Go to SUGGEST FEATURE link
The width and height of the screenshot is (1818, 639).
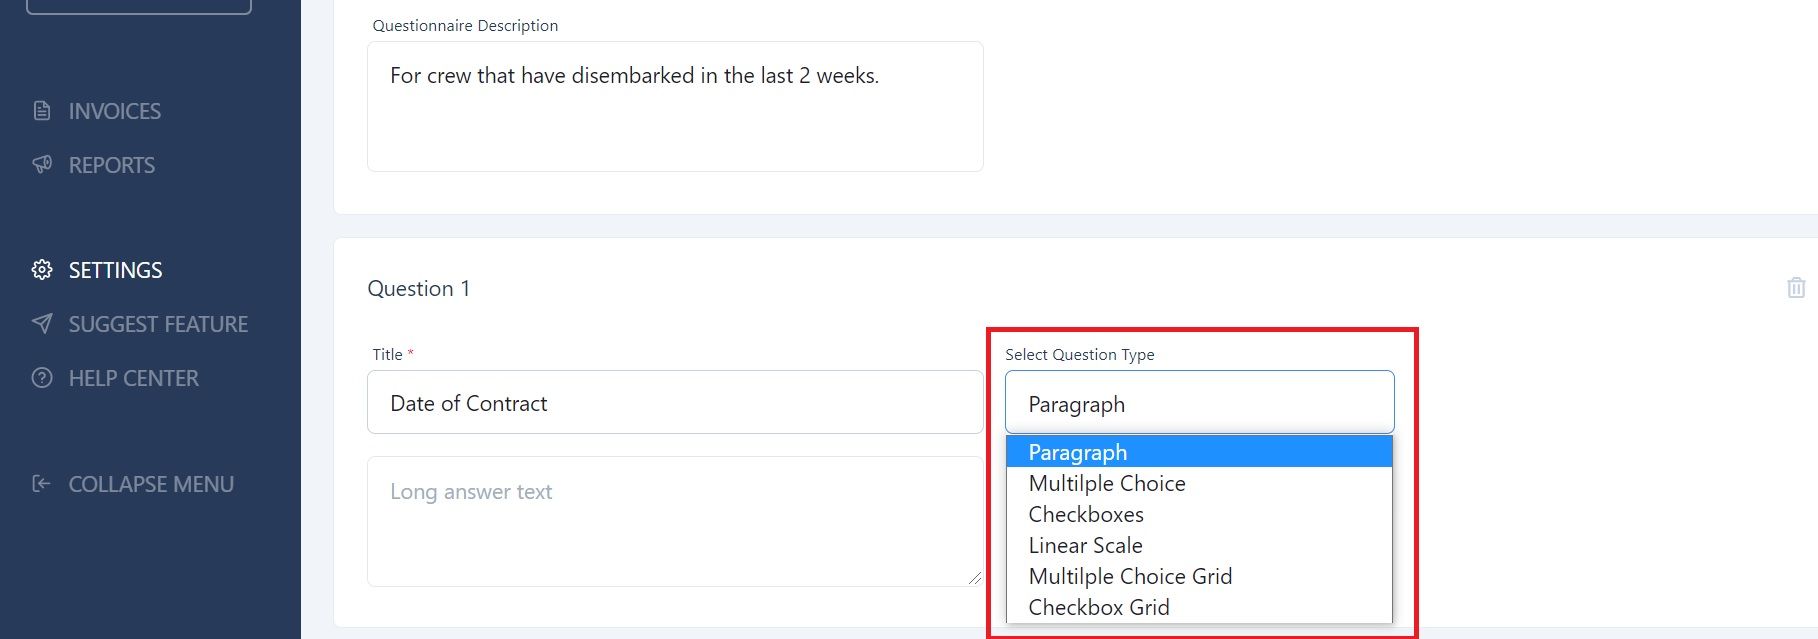point(158,324)
